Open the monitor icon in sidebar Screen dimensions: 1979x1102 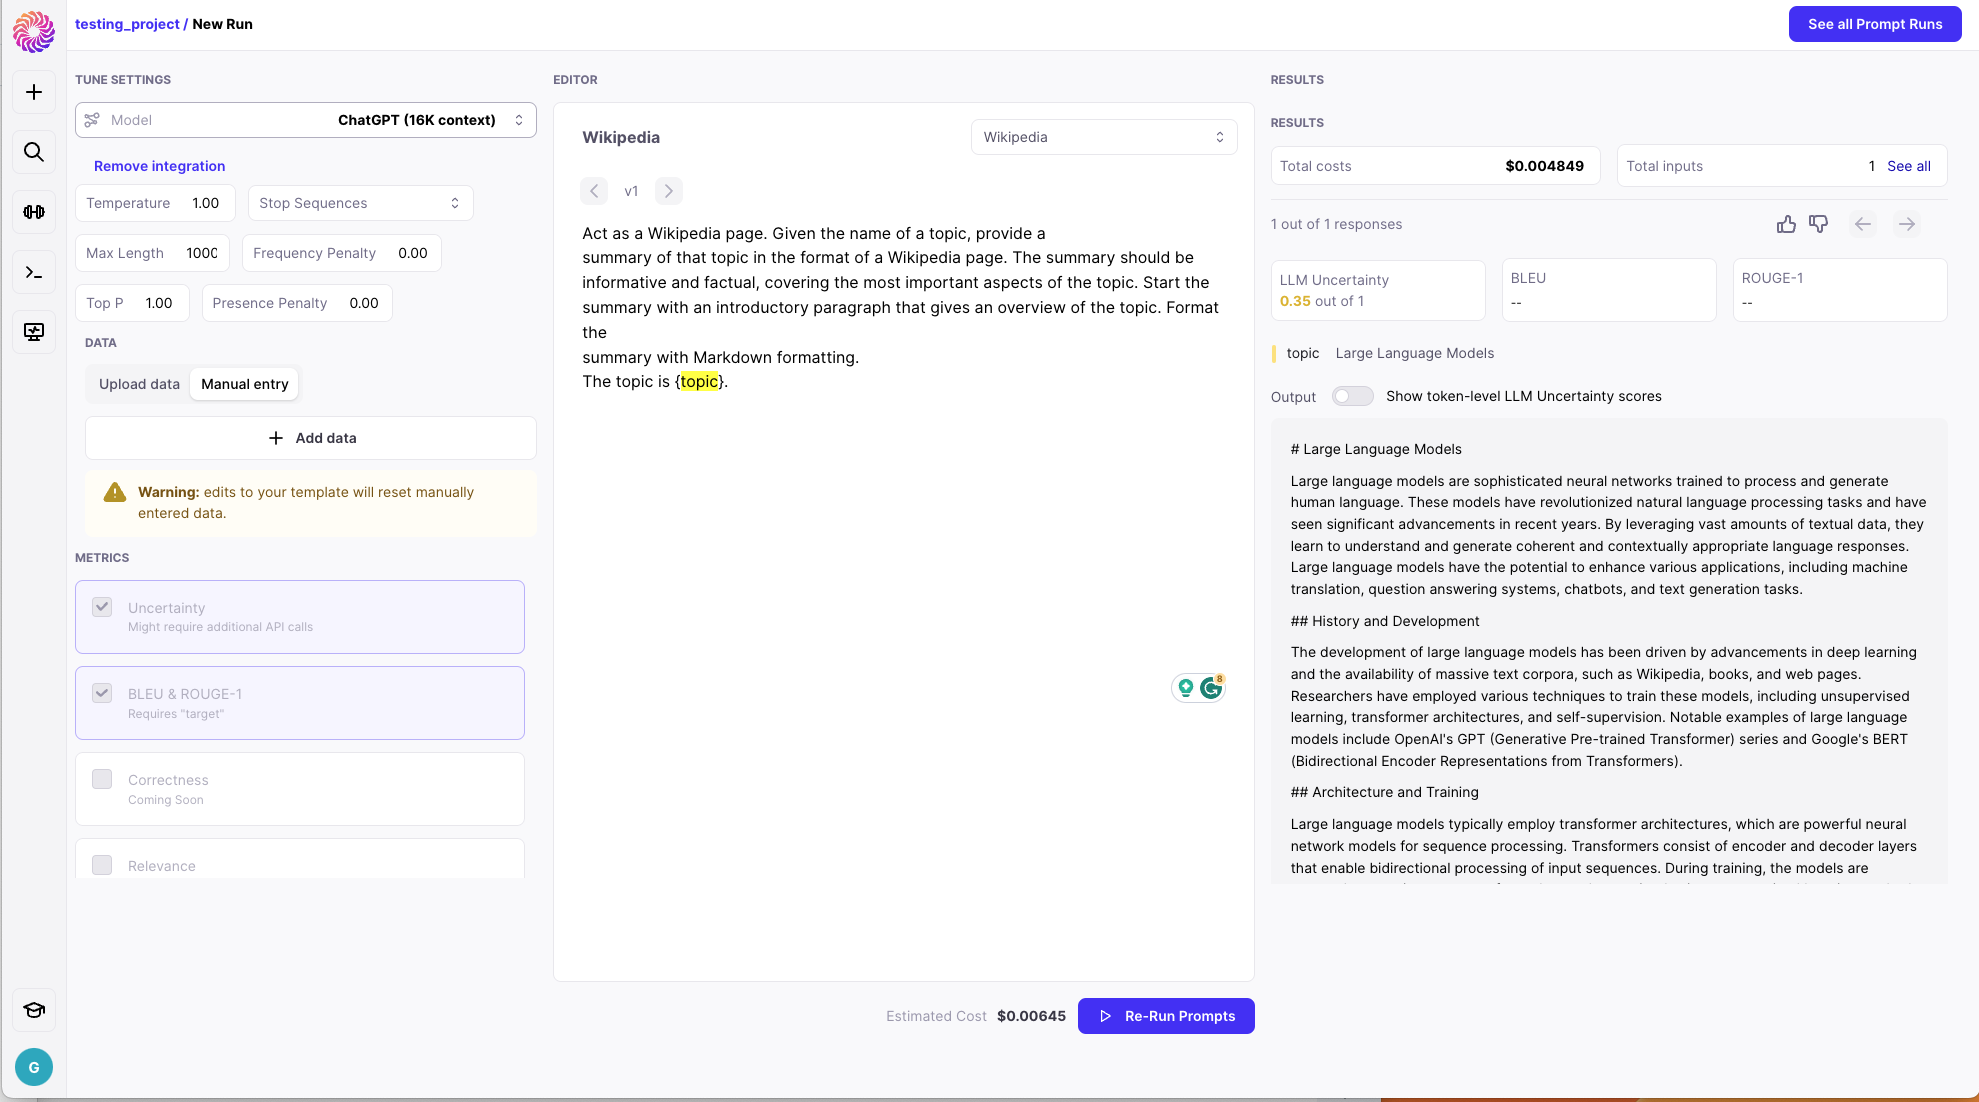coord(34,332)
